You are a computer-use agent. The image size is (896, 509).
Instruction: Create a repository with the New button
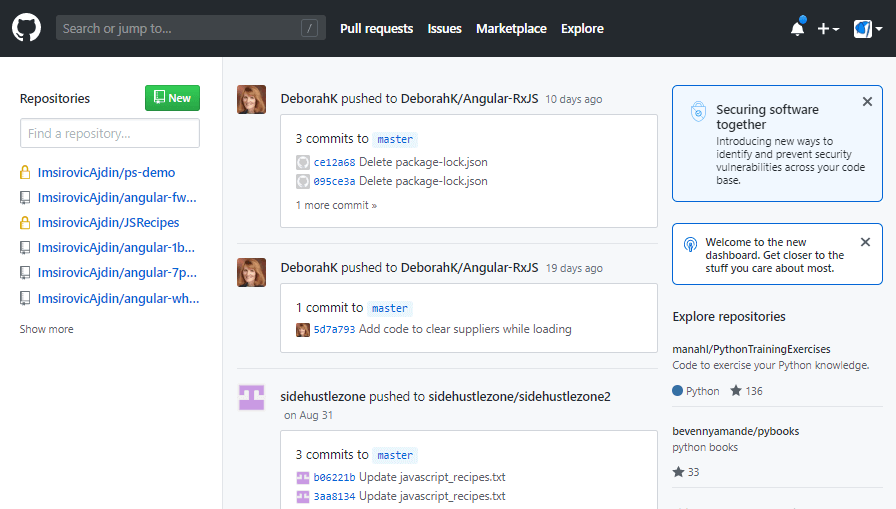[172, 98]
